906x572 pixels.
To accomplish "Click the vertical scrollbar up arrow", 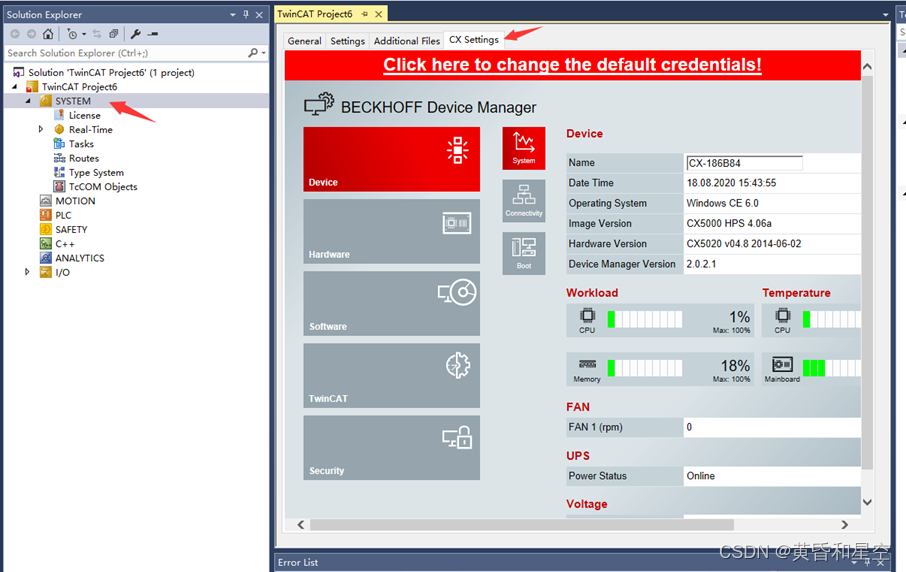I will 867,66.
